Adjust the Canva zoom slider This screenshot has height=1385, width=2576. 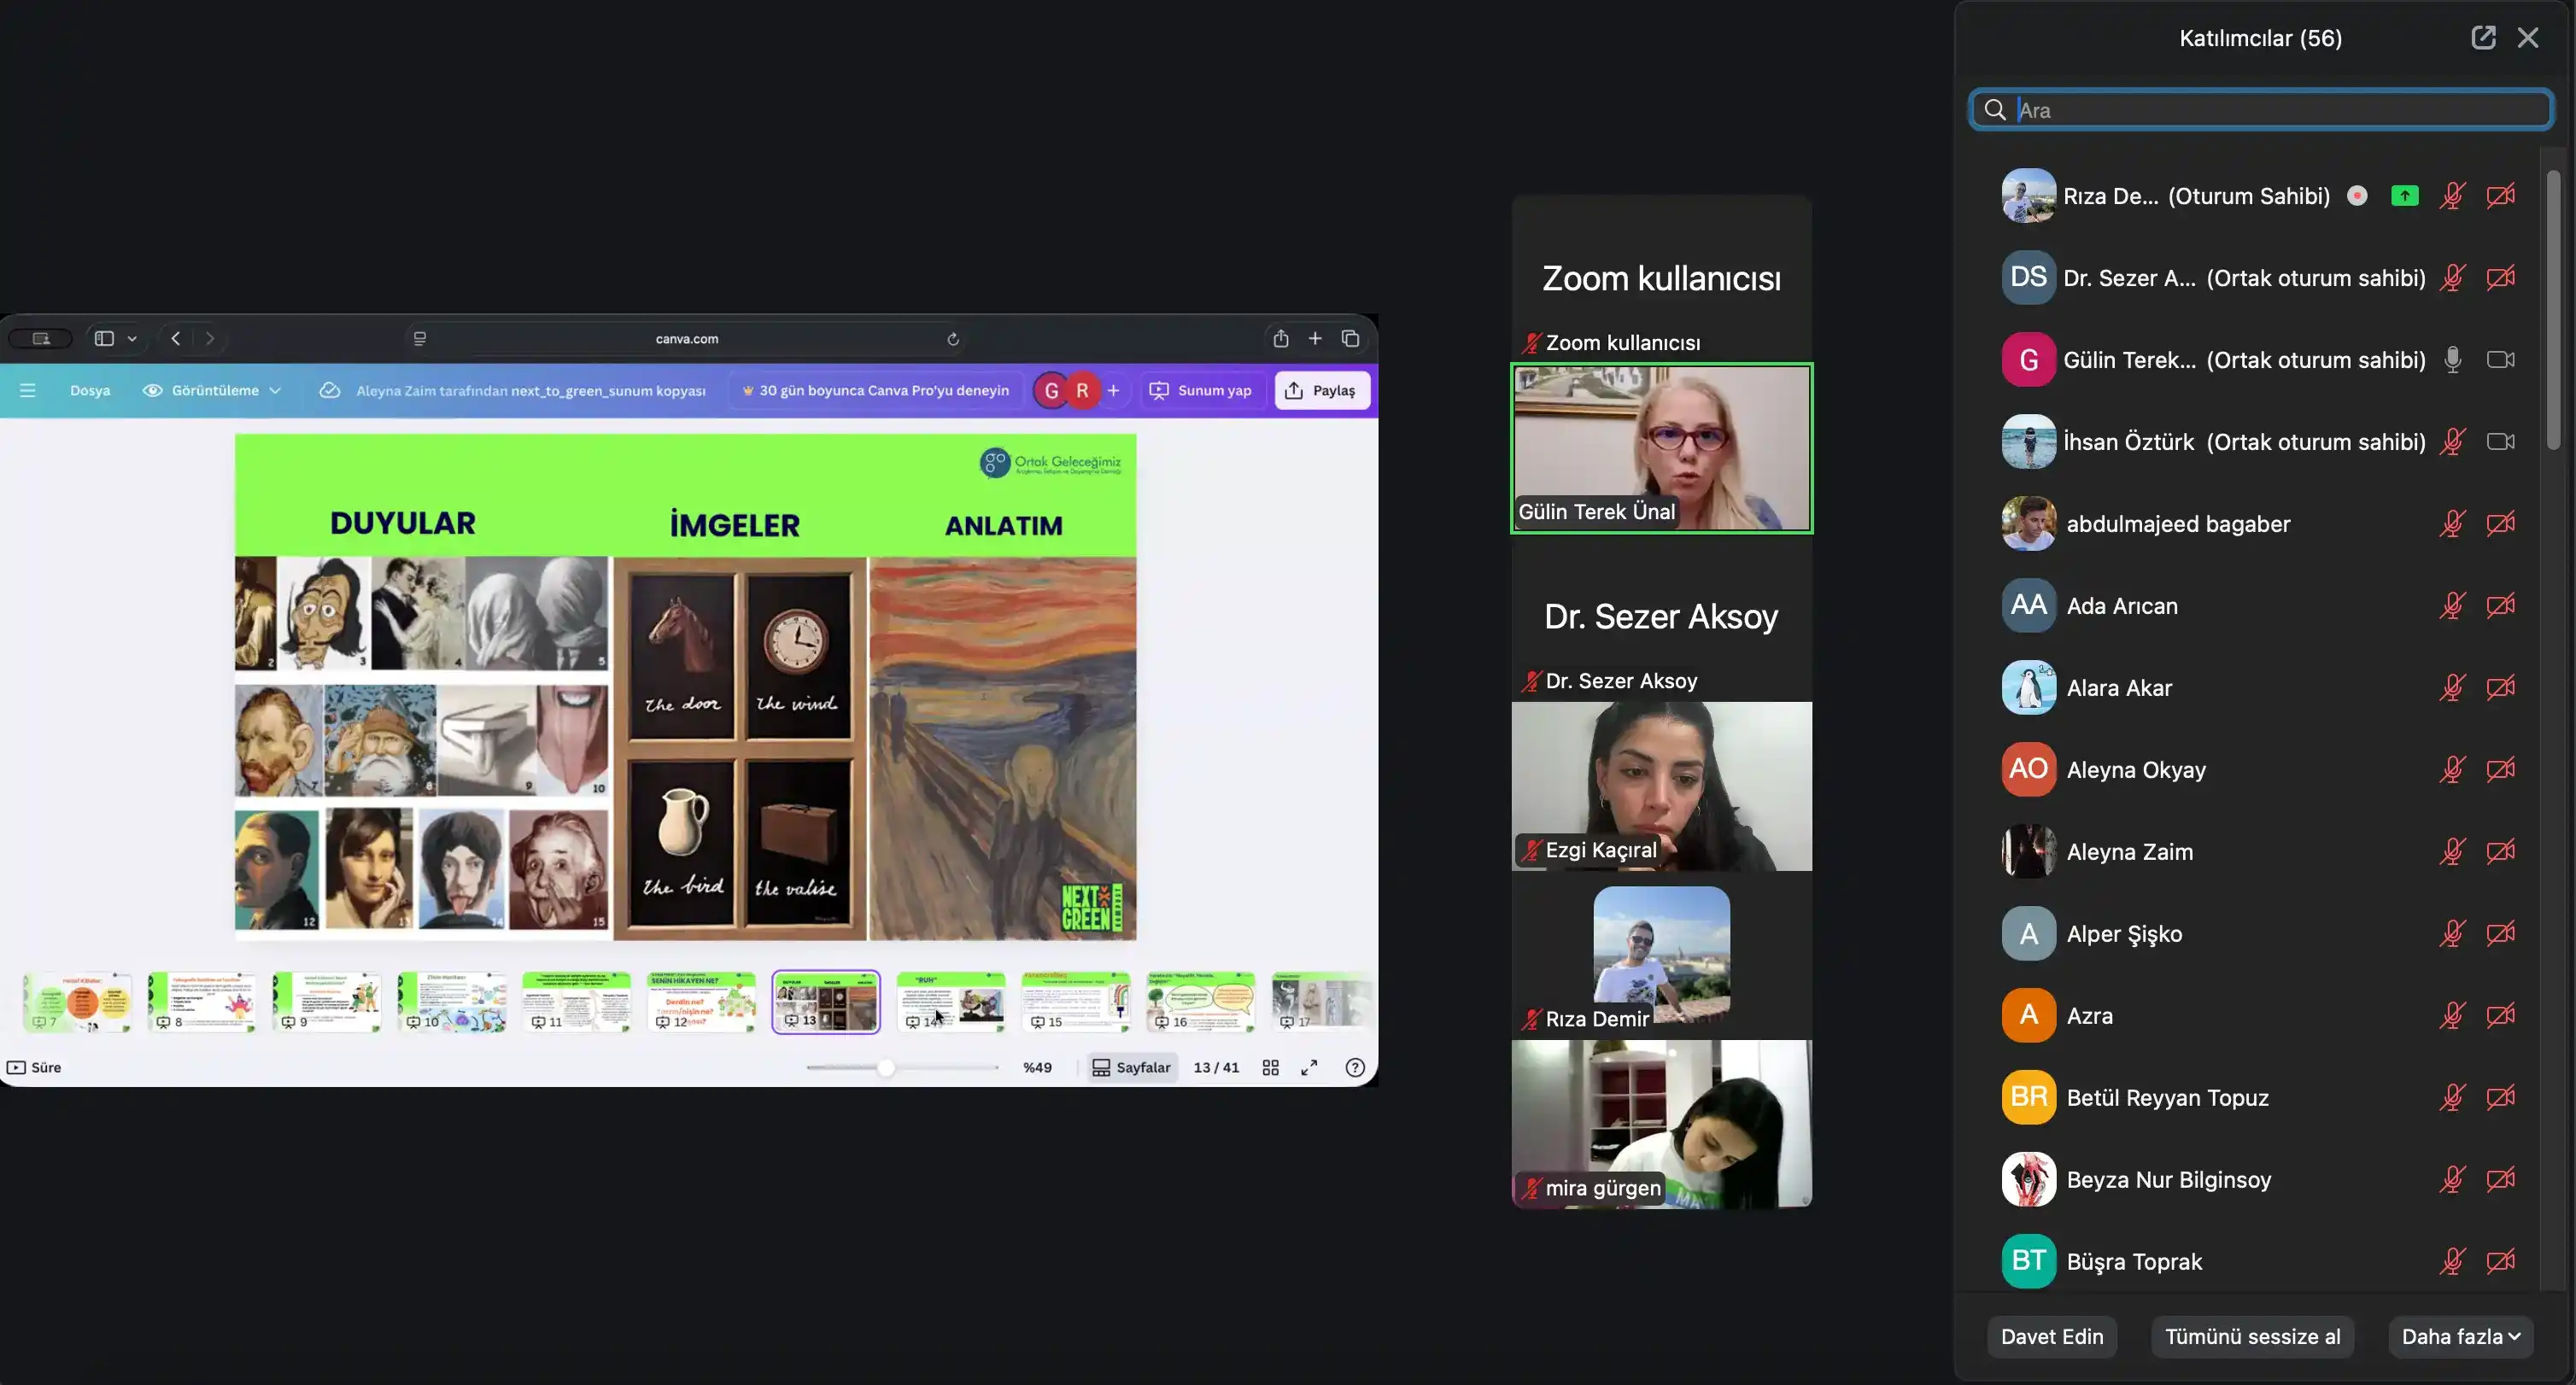pos(886,1068)
